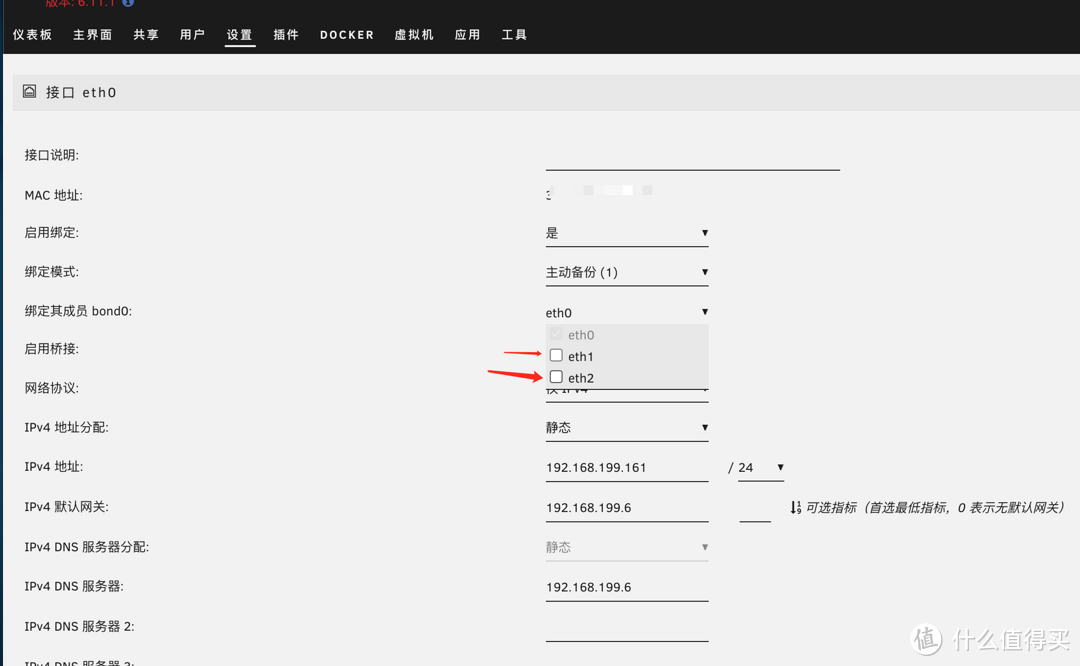
Task: Enable the eth2 bond member checkbox
Action: tap(556, 376)
